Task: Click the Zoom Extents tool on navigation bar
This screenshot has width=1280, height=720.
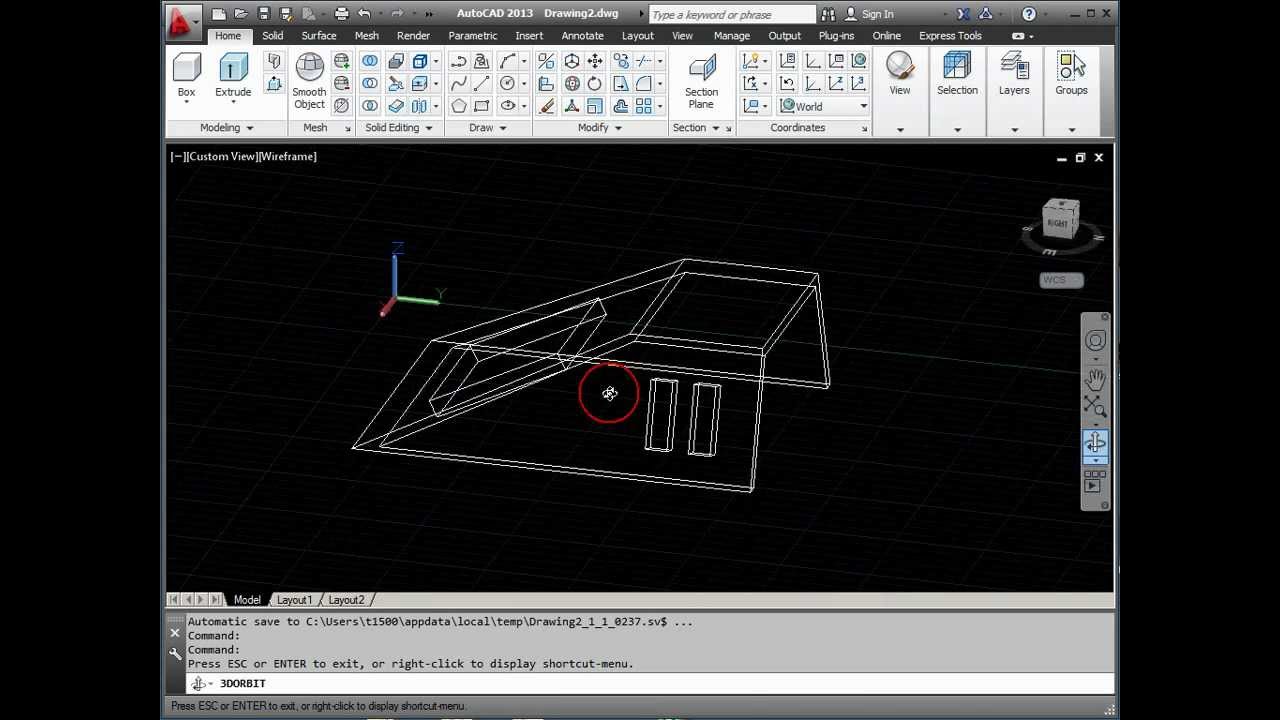Action: pyautogui.click(x=1095, y=406)
